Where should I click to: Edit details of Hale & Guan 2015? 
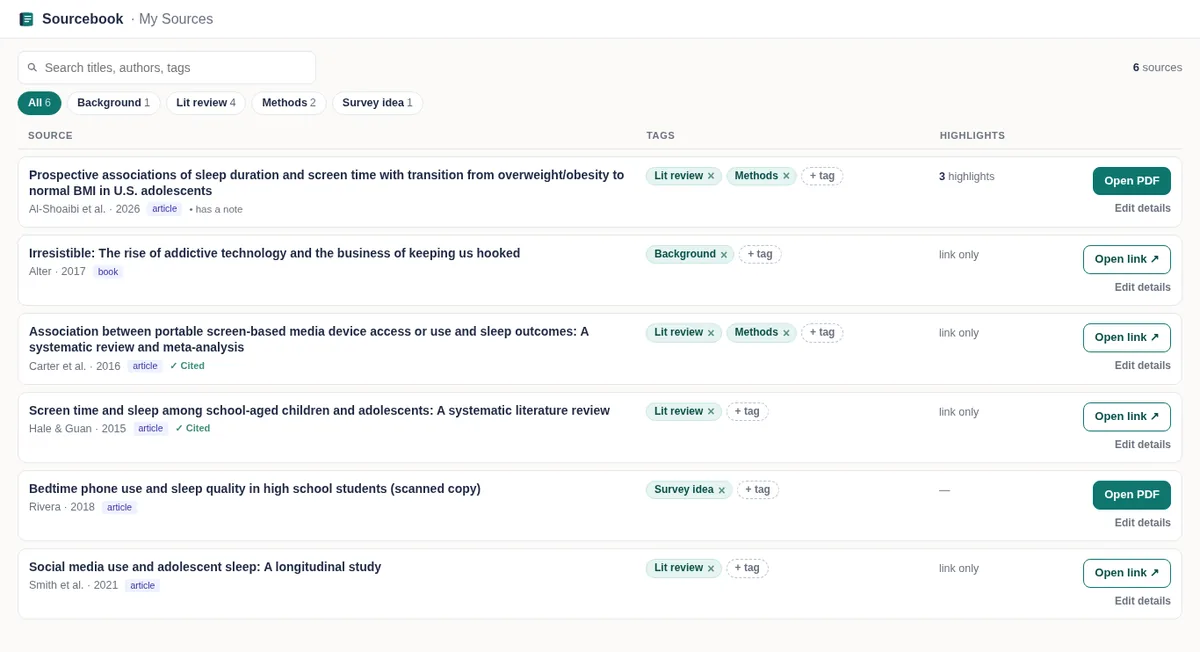[1142, 444]
